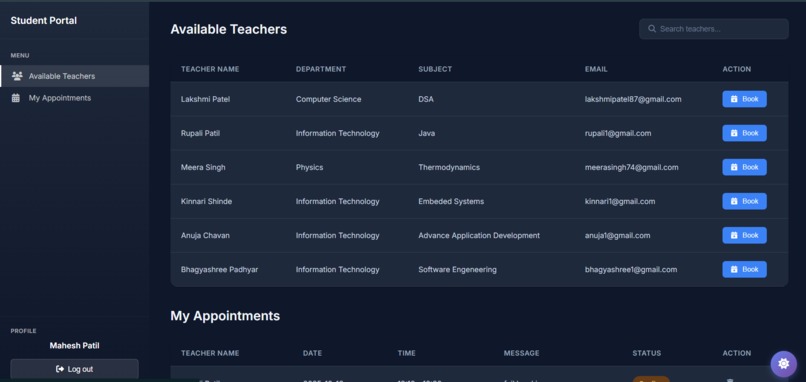The image size is (806, 382).
Task: Book an appointment with Bhagyashree Padhyar
Action: pos(744,269)
